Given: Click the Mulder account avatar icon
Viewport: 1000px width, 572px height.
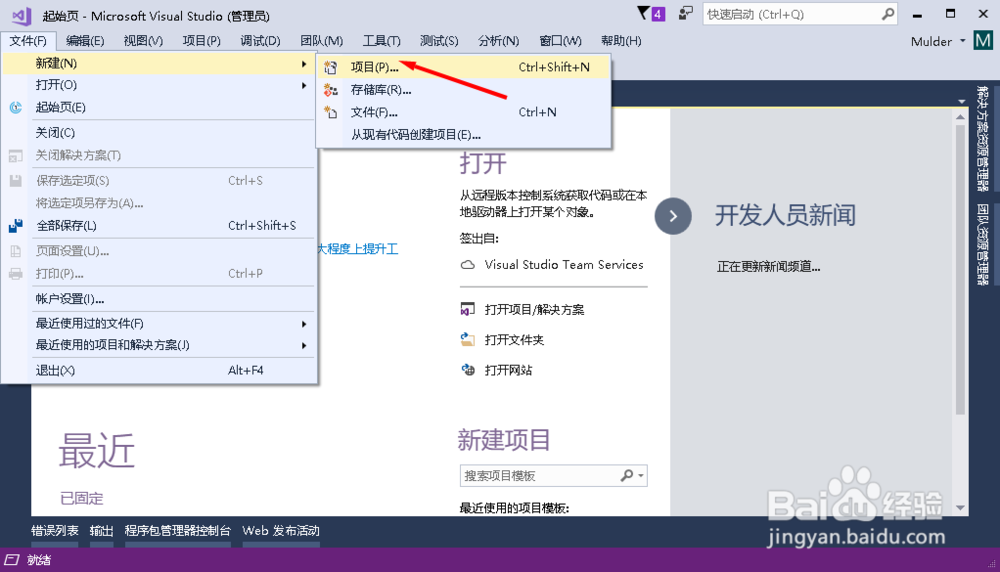Looking at the screenshot, I should pyautogui.click(x=983, y=41).
